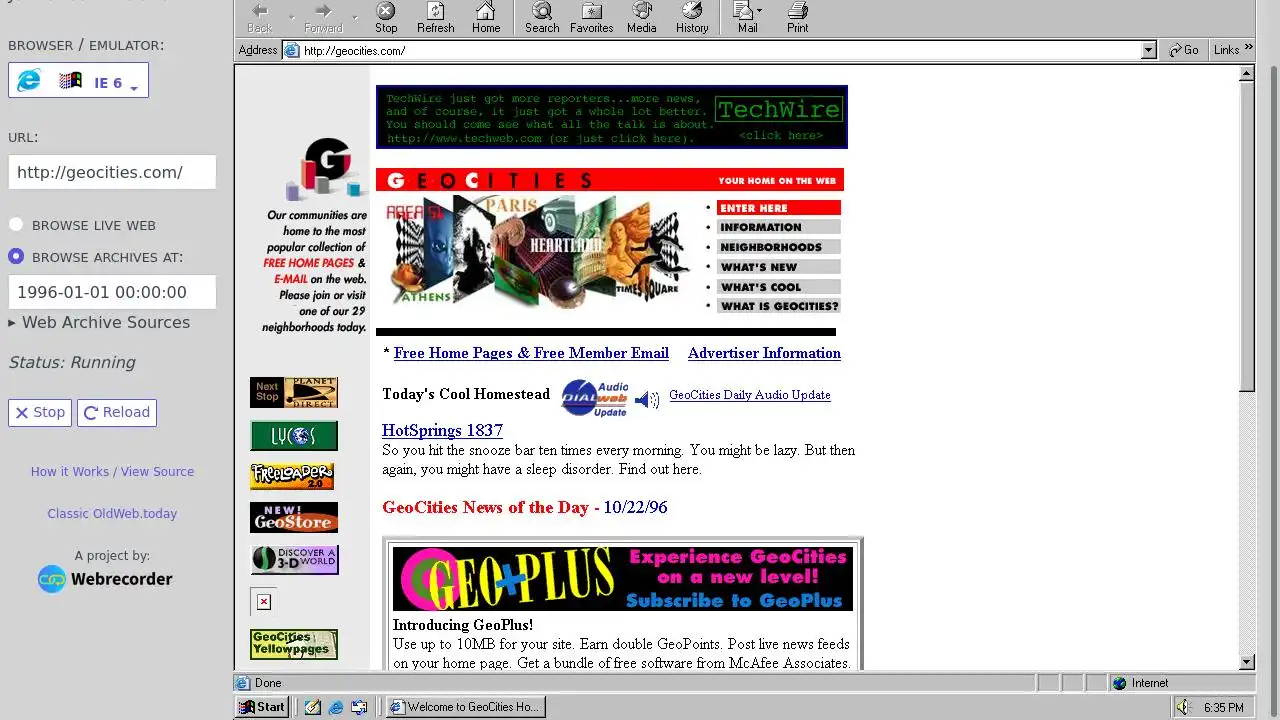Open Free Home Pages & Free Member Email link

[x=531, y=353]
